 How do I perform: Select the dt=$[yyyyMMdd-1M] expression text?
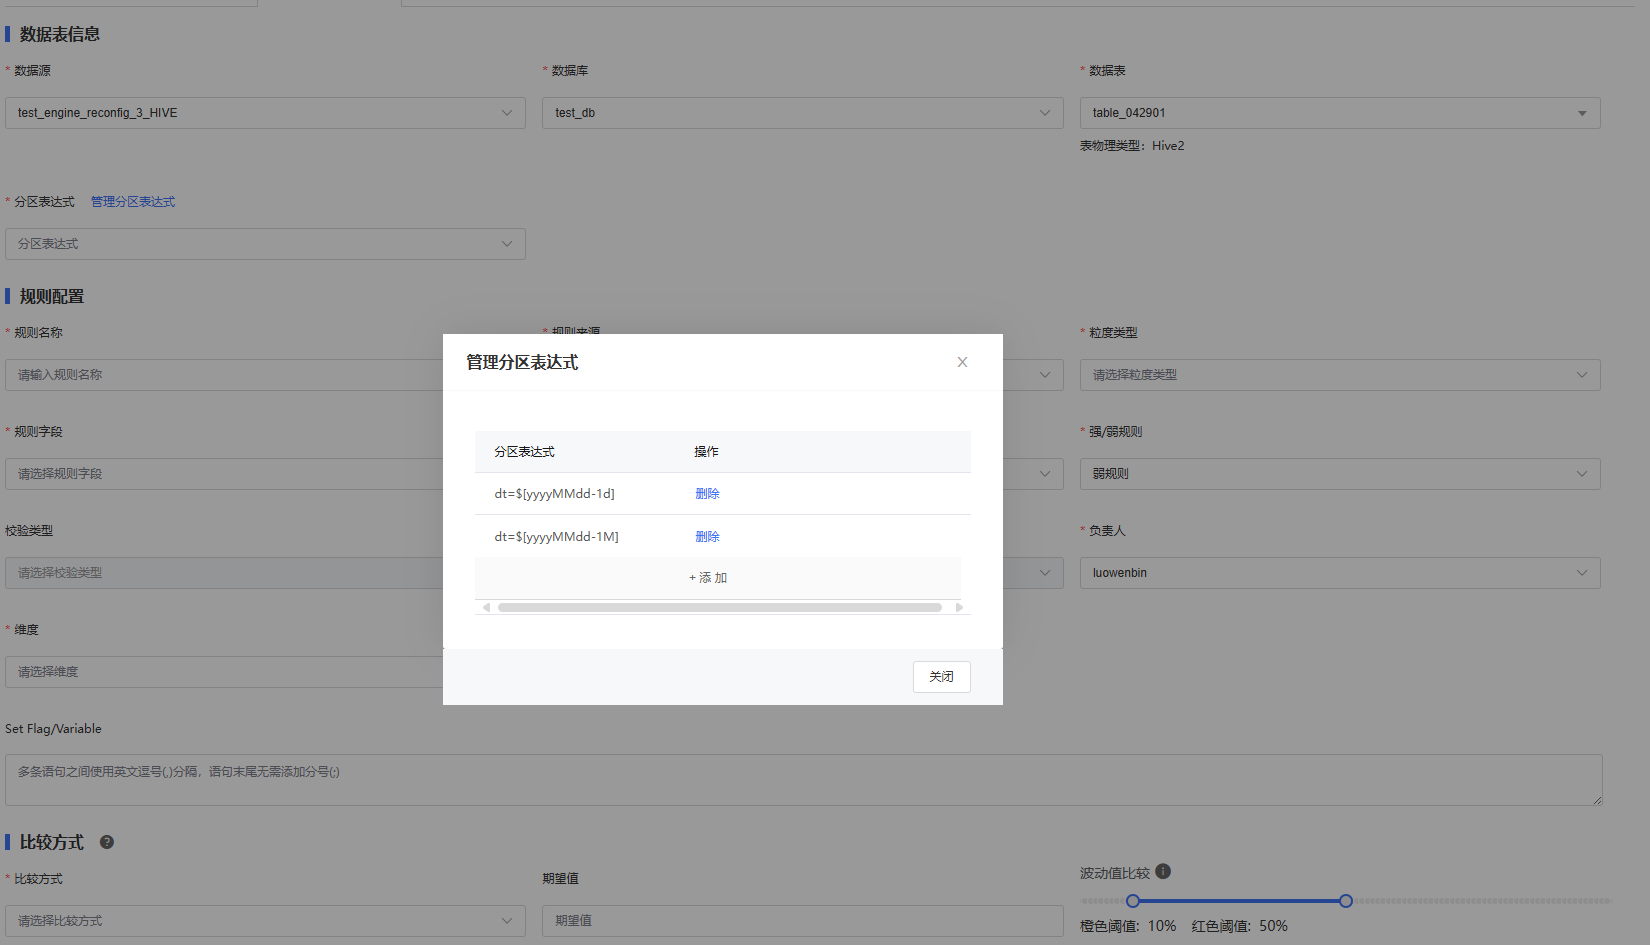(x=556, y=537)
